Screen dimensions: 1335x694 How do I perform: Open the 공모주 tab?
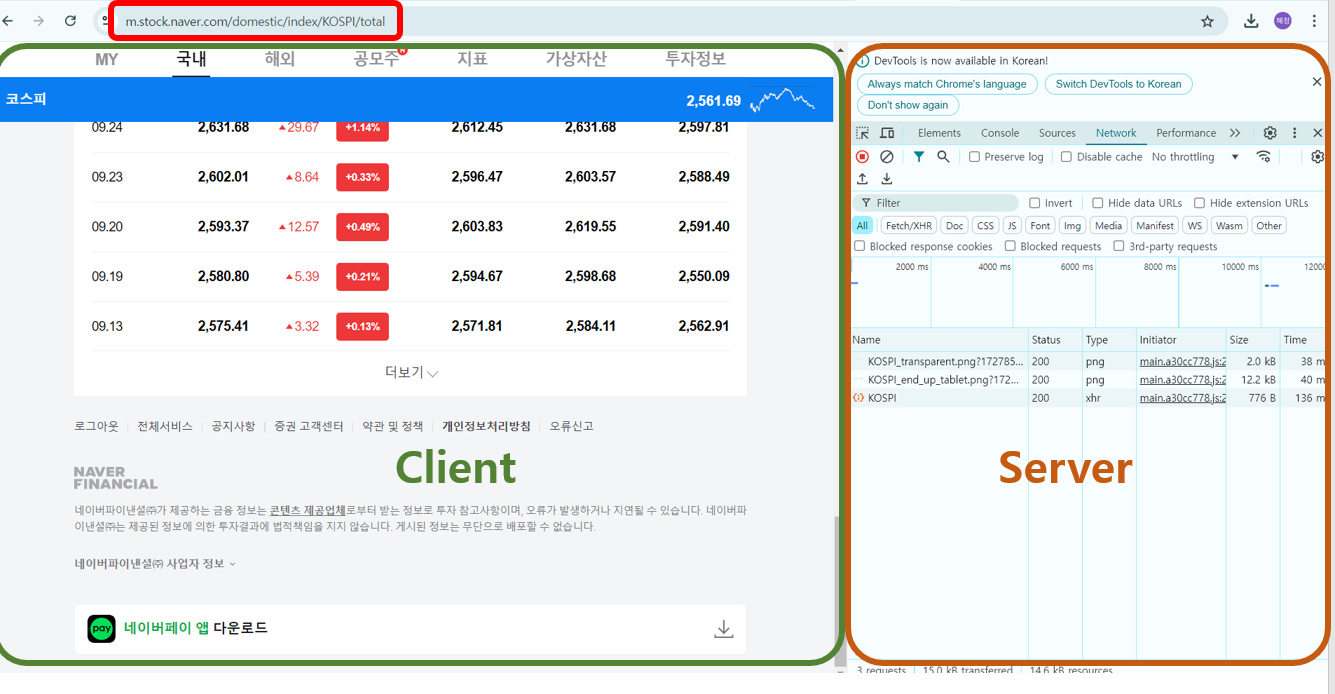tap(376, 59)
